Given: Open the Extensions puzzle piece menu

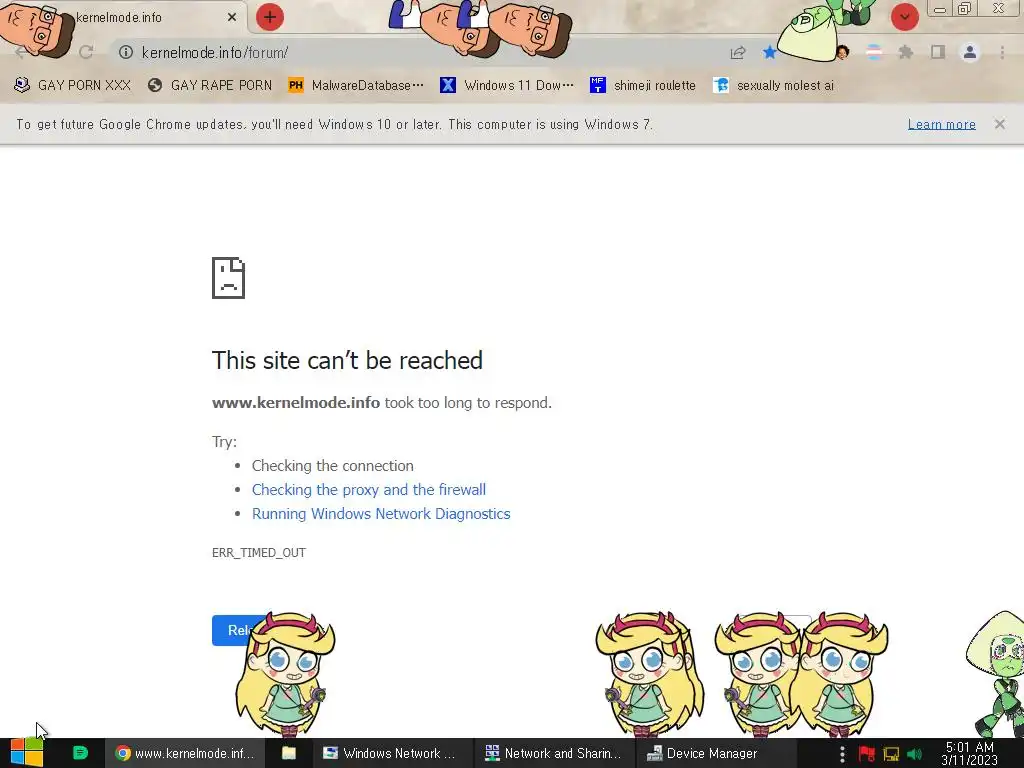Looking at the screenshot, I should [906, 52].
